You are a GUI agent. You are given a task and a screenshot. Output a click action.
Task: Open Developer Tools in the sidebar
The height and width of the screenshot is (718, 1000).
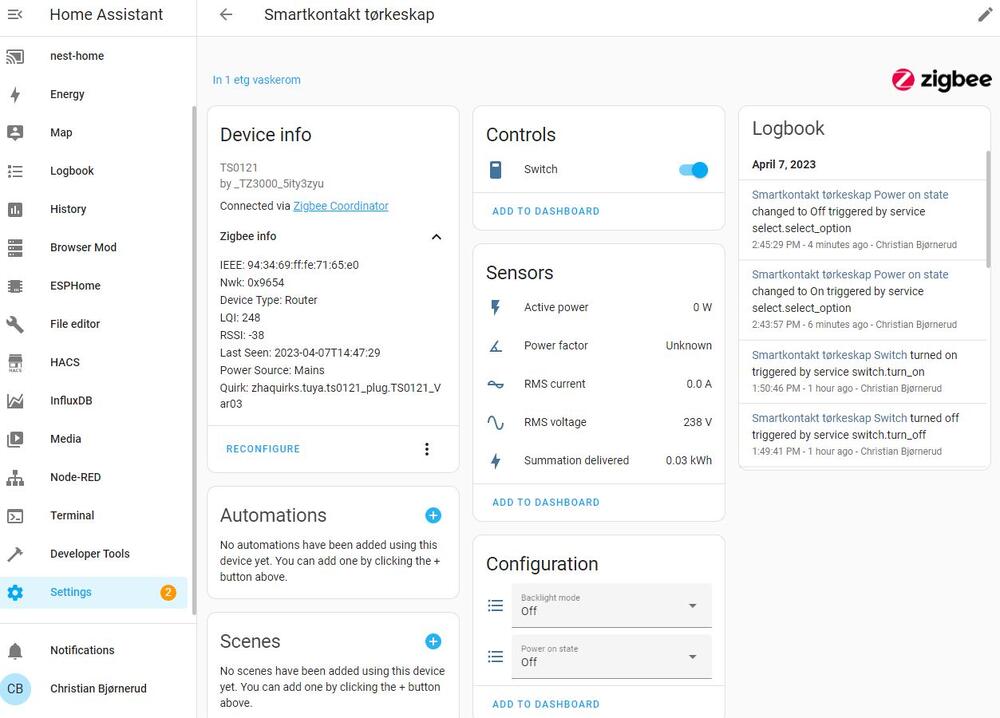89,554
